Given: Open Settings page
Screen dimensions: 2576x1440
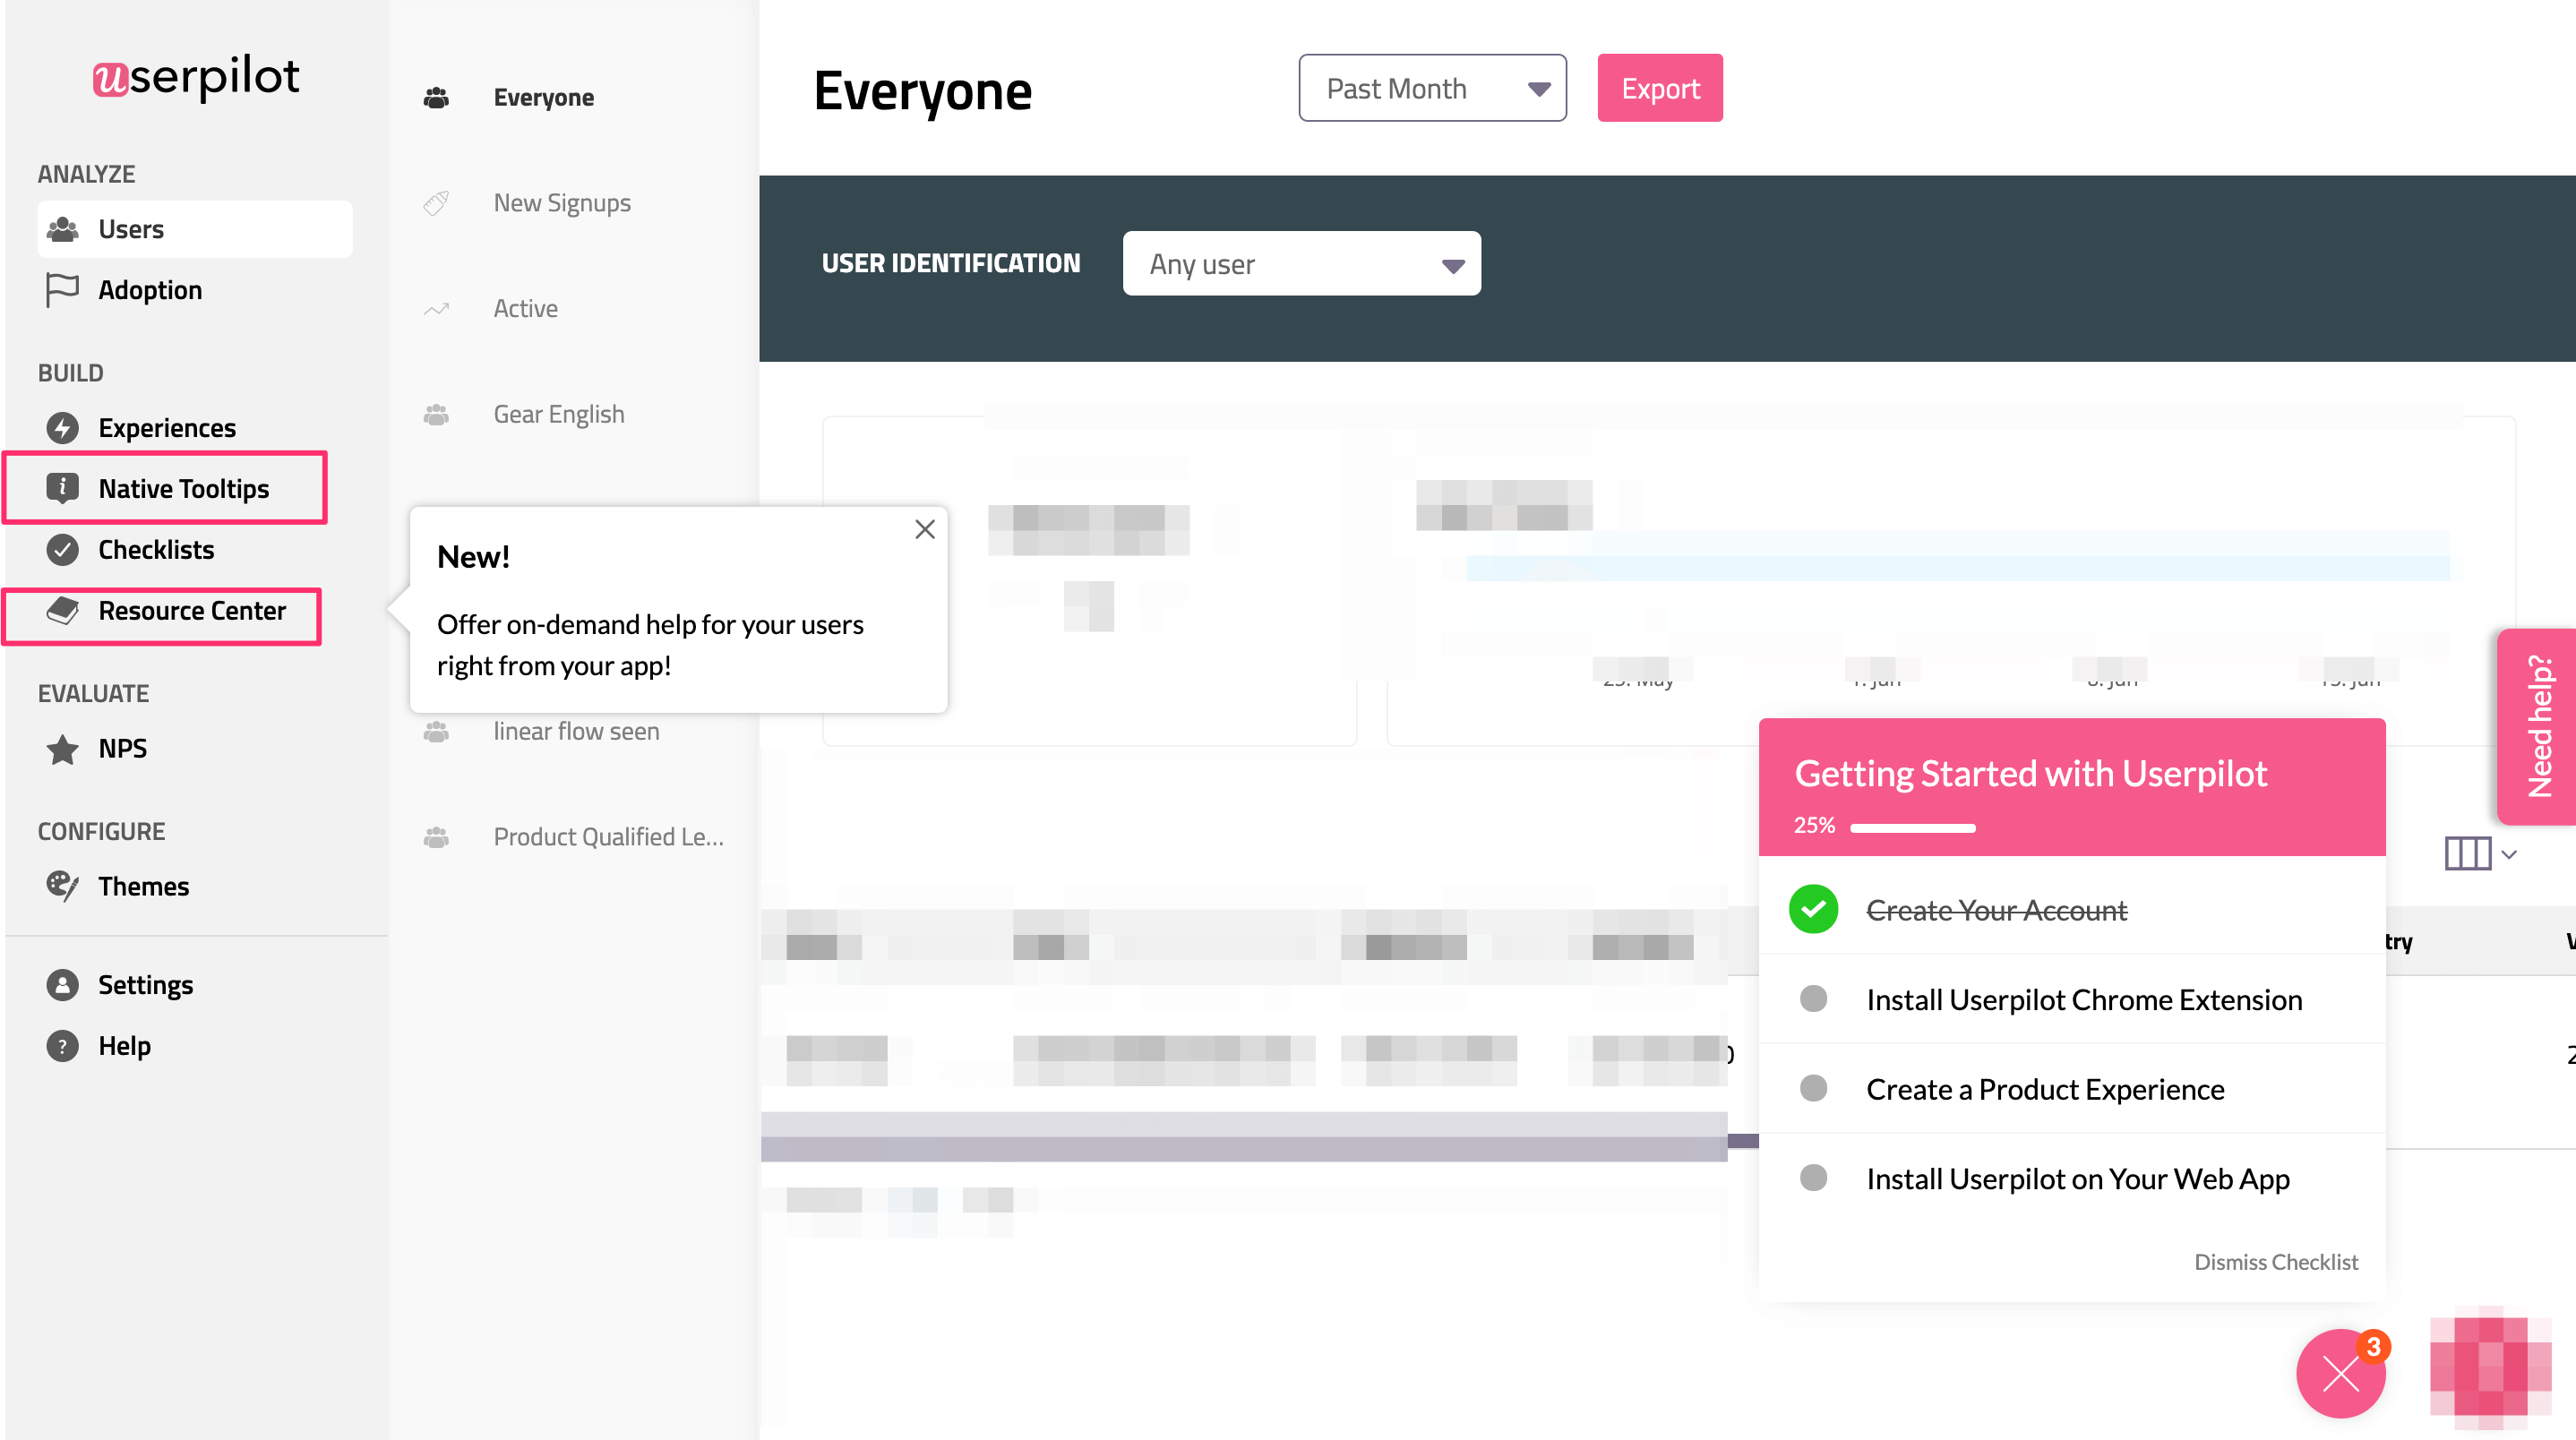Looking at the screenshot, I should (x=146, y=985).
